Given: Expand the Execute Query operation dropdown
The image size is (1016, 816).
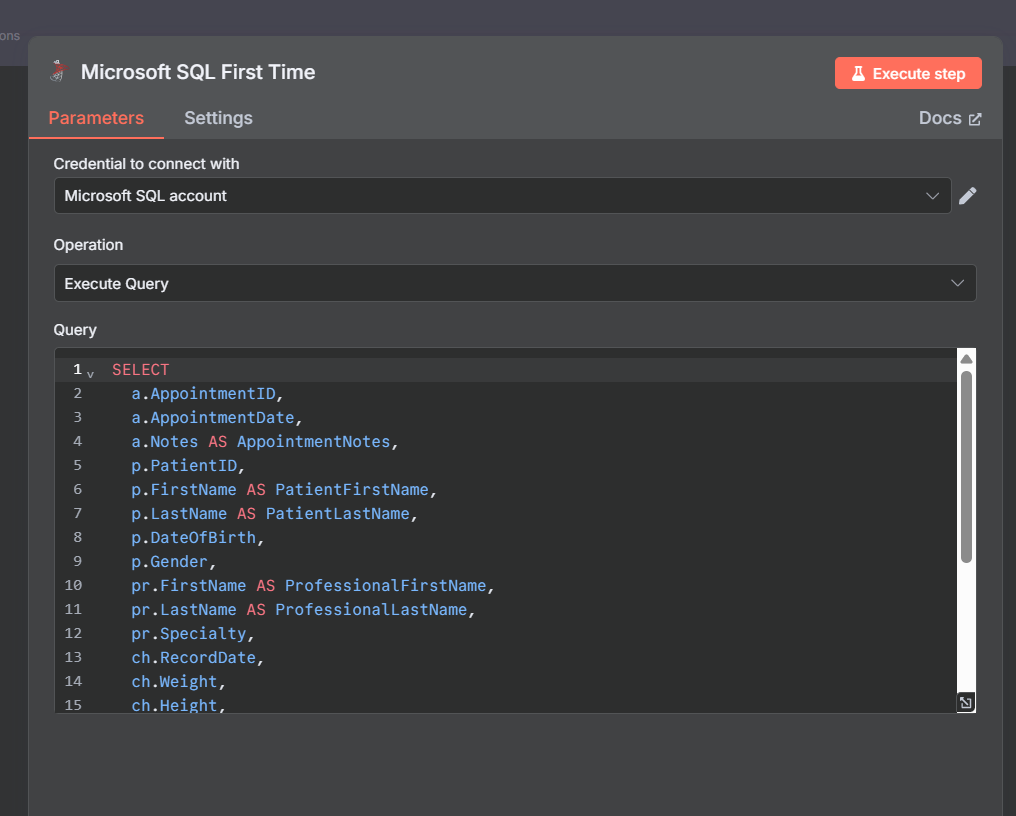Looking at the screenshot, I should click(515, 284).
